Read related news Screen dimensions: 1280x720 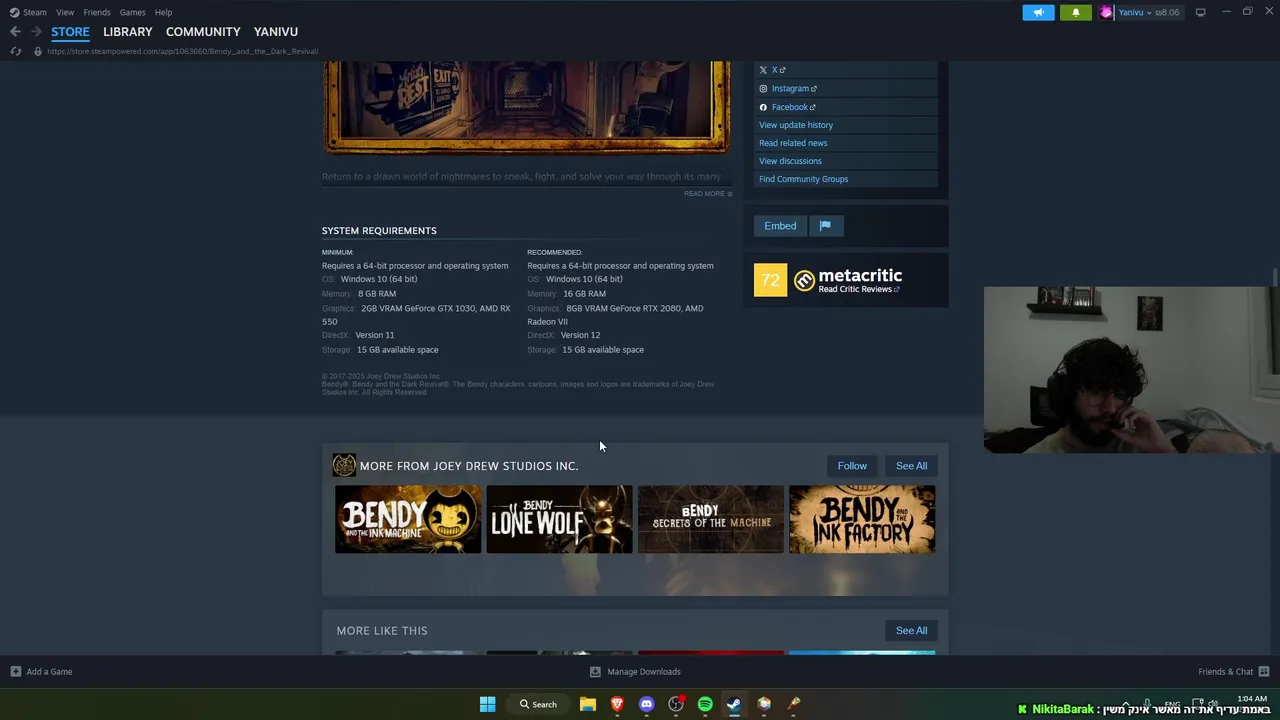click(793, 143)
